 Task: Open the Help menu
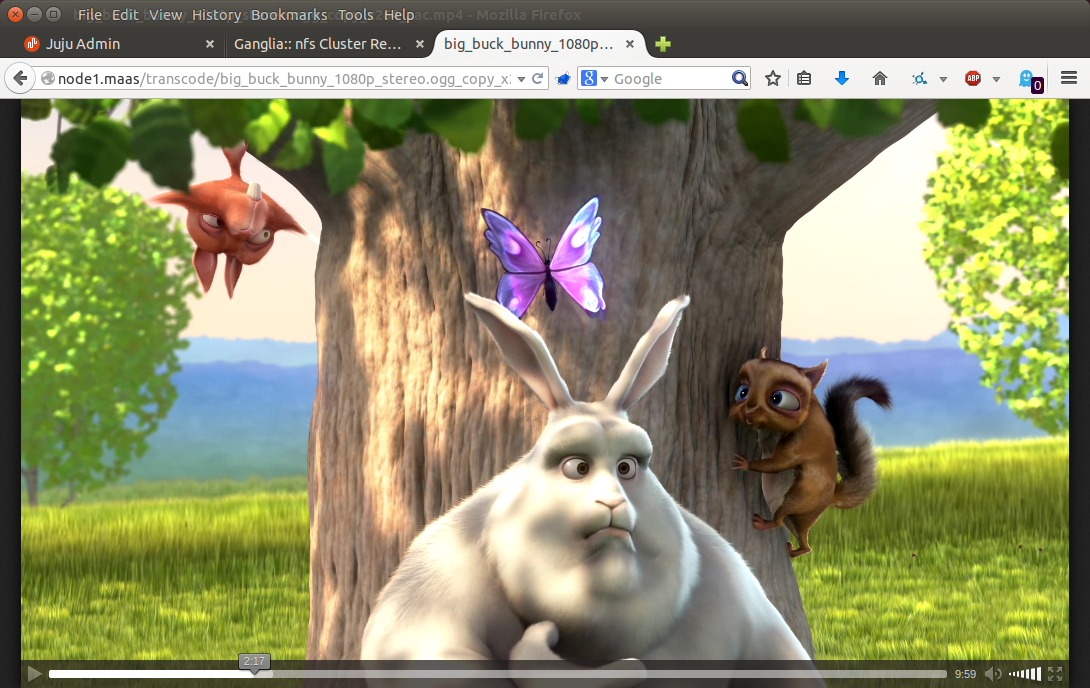pos(399,15)
